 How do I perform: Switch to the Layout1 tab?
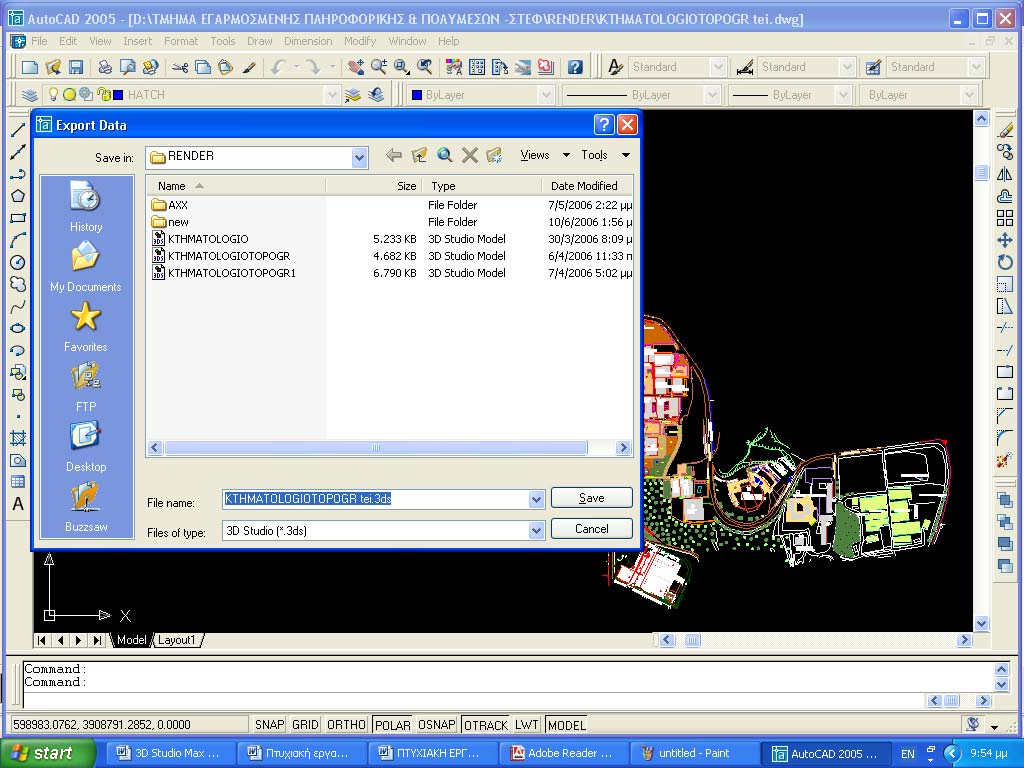click(x=176, y=640)
